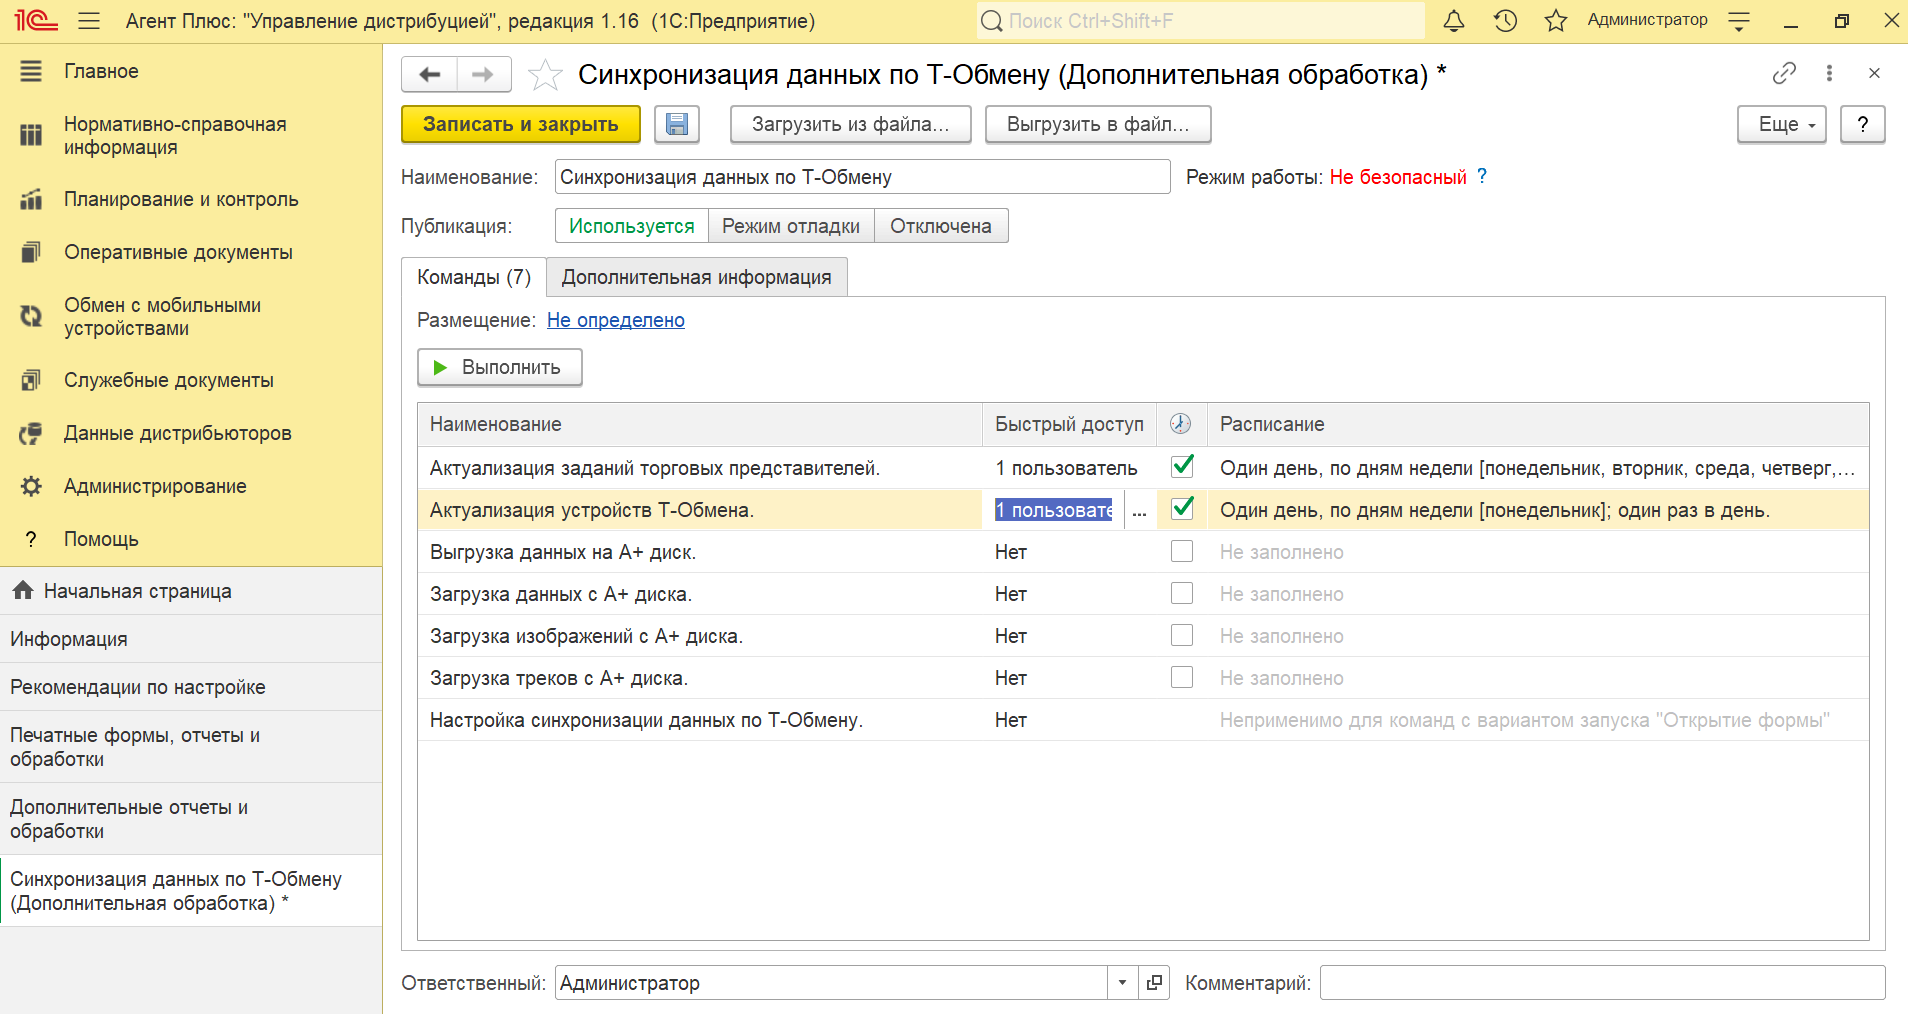Click schedule text of Актуализация заданий row
1908x1014 pixels.
pos(1537,468)
